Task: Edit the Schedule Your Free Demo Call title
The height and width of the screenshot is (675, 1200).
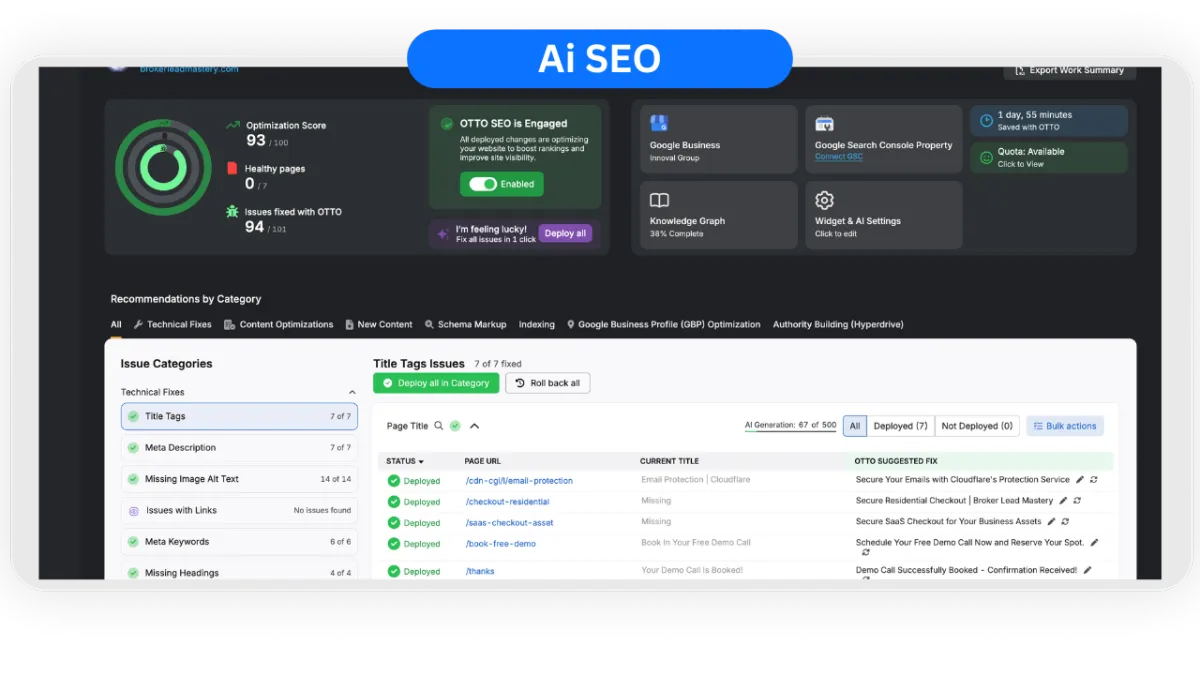Action: coord(1094,542)
